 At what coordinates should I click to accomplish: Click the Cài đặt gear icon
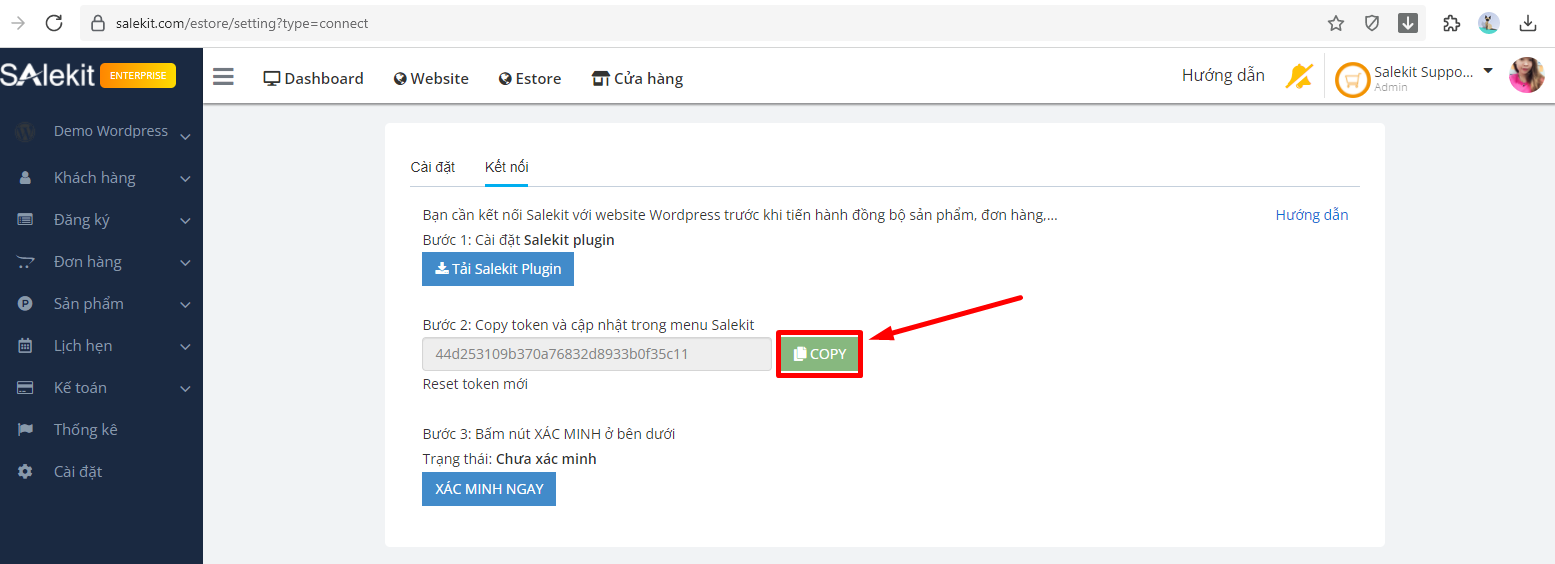click(x=26, y=472)
